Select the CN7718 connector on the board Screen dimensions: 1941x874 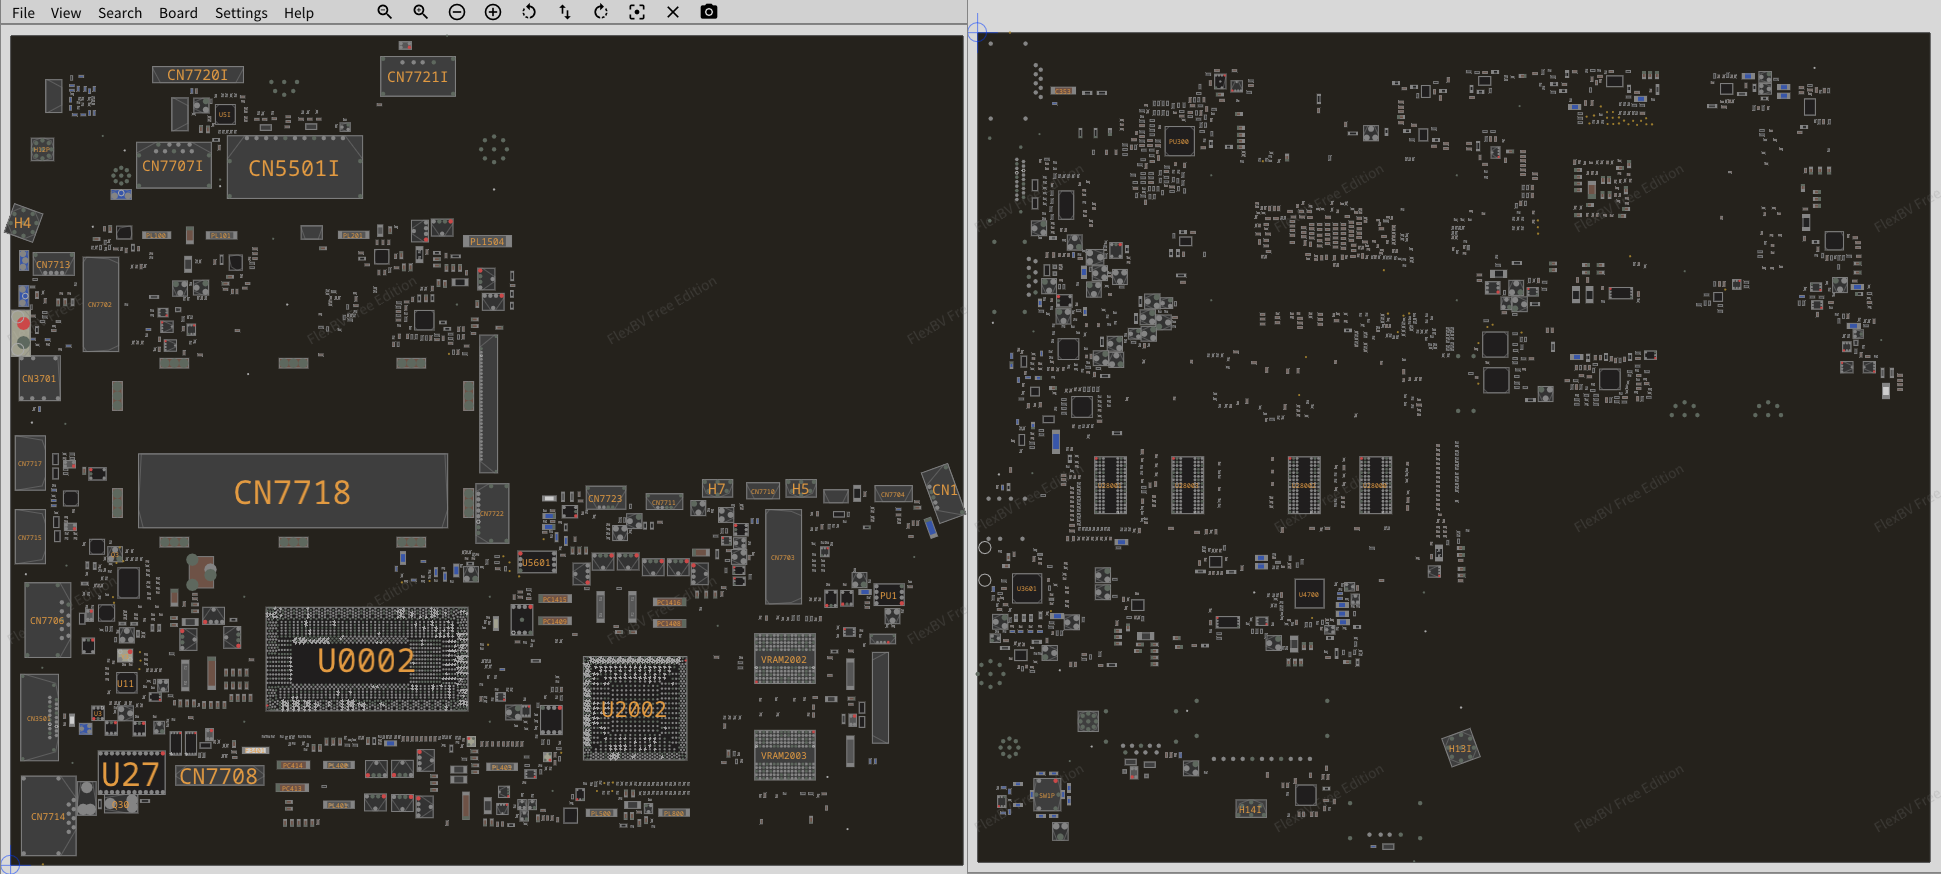(x=292, y=492)
